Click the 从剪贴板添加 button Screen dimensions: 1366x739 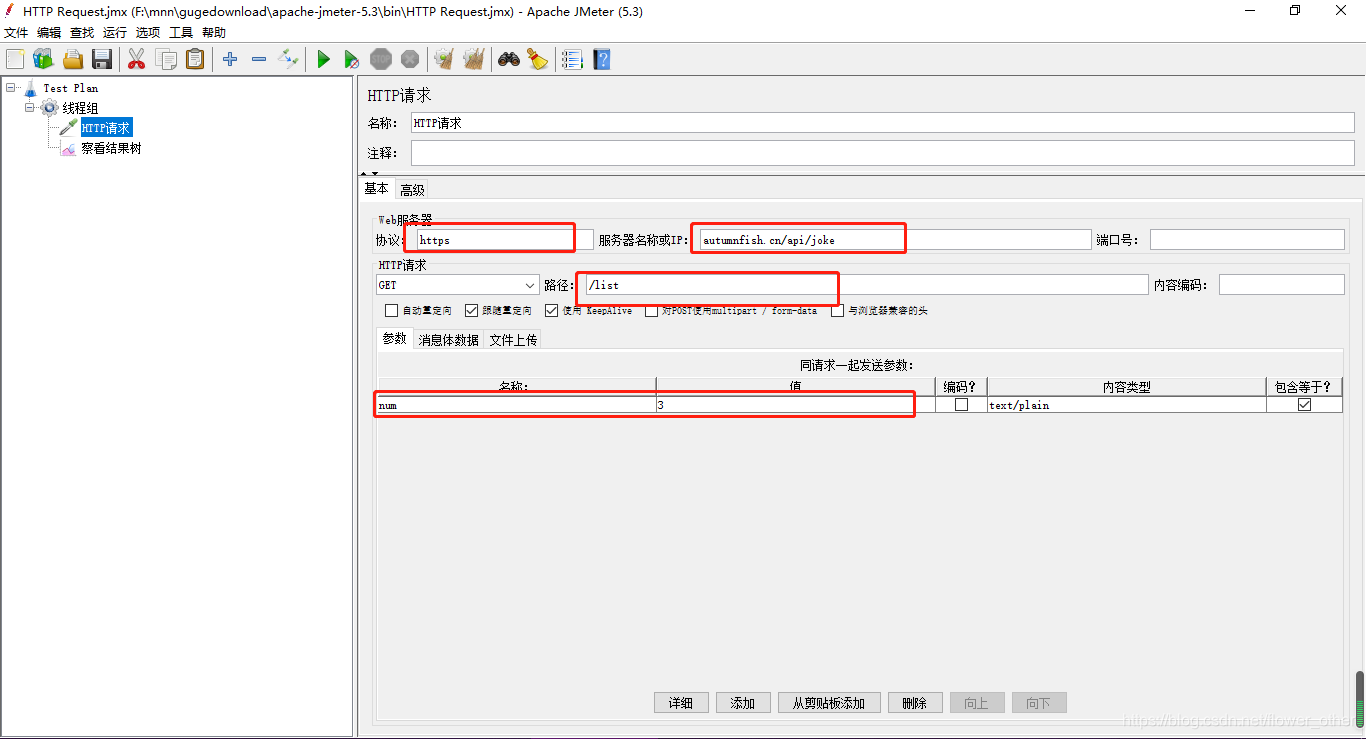[x=829, y=703]
